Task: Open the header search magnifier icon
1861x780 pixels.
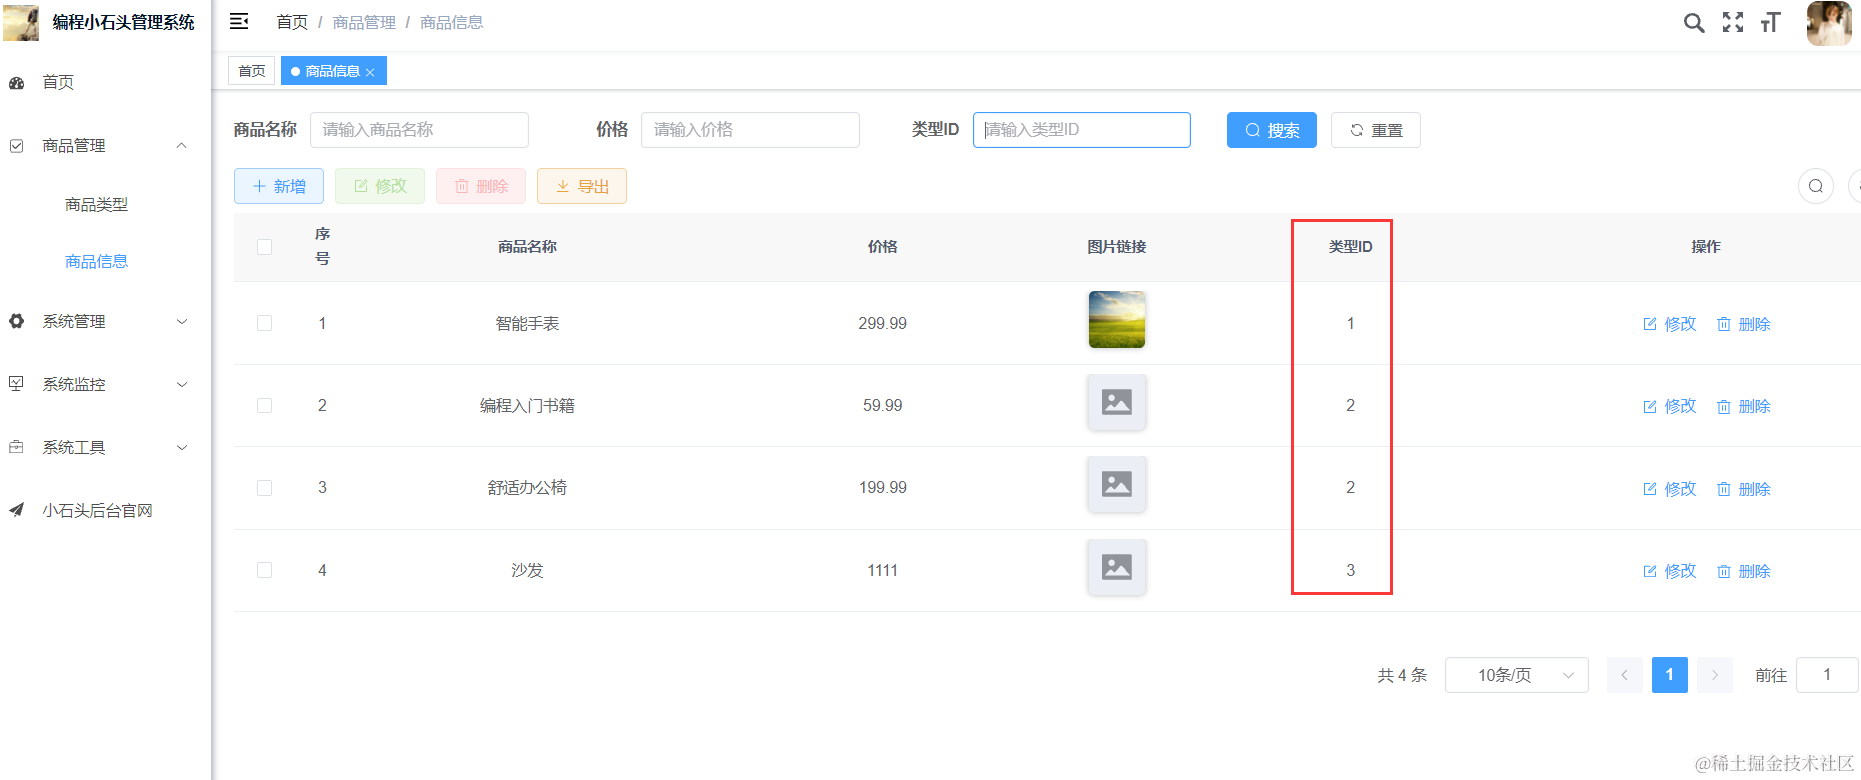Action: pyautogui.click(x=1693, y=22)
